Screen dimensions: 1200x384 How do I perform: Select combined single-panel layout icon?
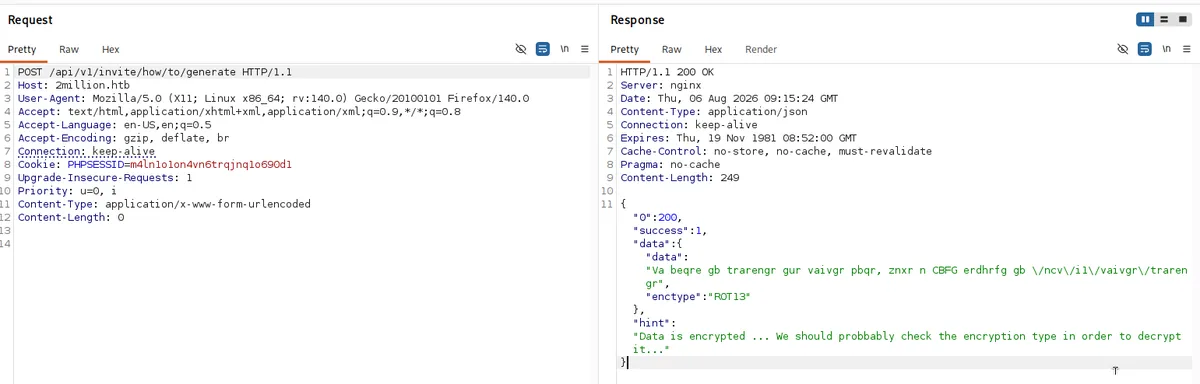1182,20
